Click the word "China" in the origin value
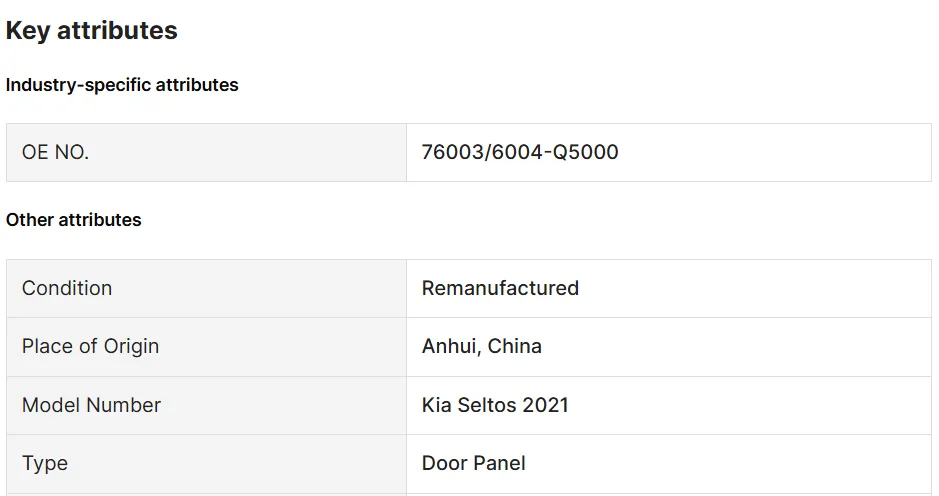 pos(515,346)
